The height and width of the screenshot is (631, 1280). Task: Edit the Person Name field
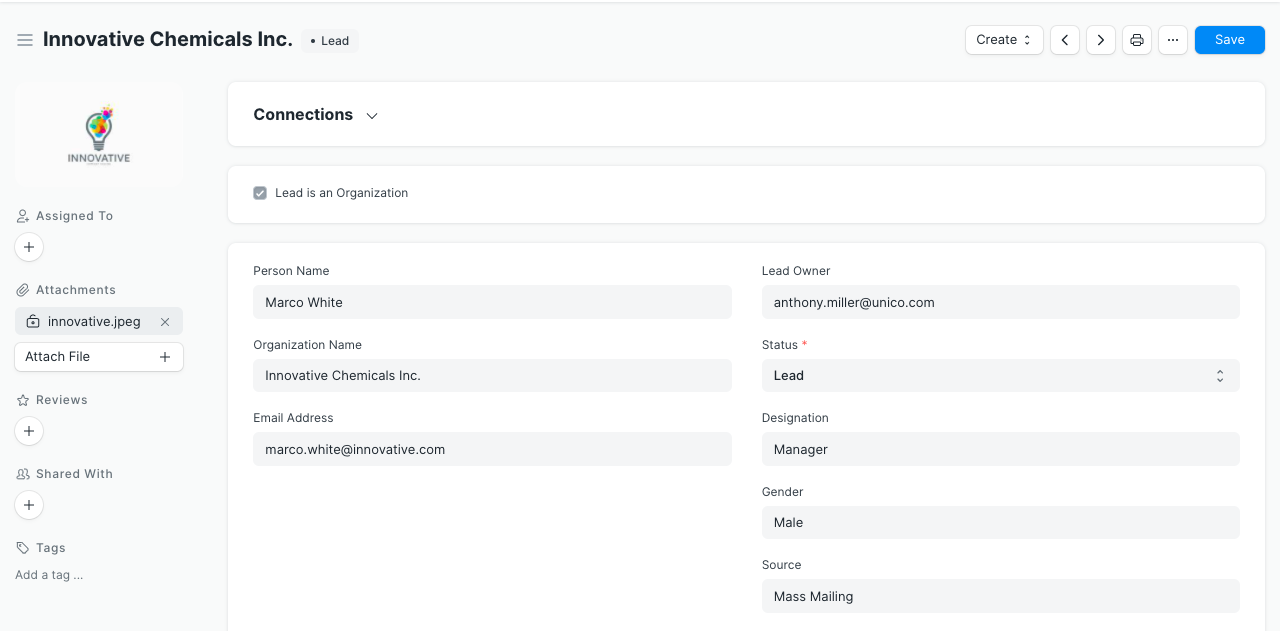tap(492, 302)
